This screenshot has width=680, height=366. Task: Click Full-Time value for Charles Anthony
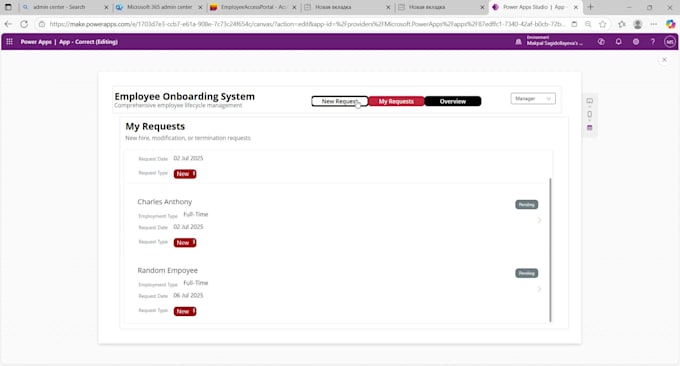(196, 214)
